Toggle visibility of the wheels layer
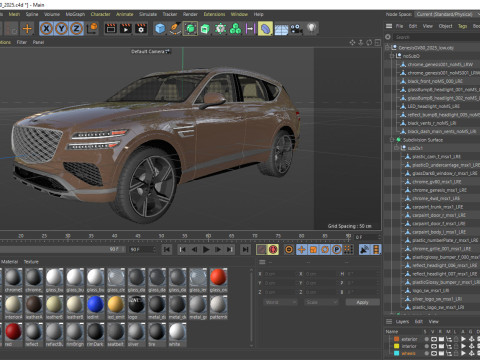 (434, 353)
